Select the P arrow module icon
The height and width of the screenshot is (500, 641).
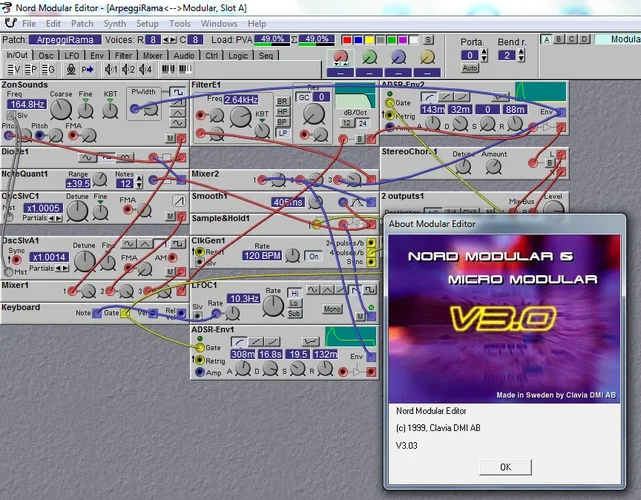pyautogui.click(x=87, y=70)
